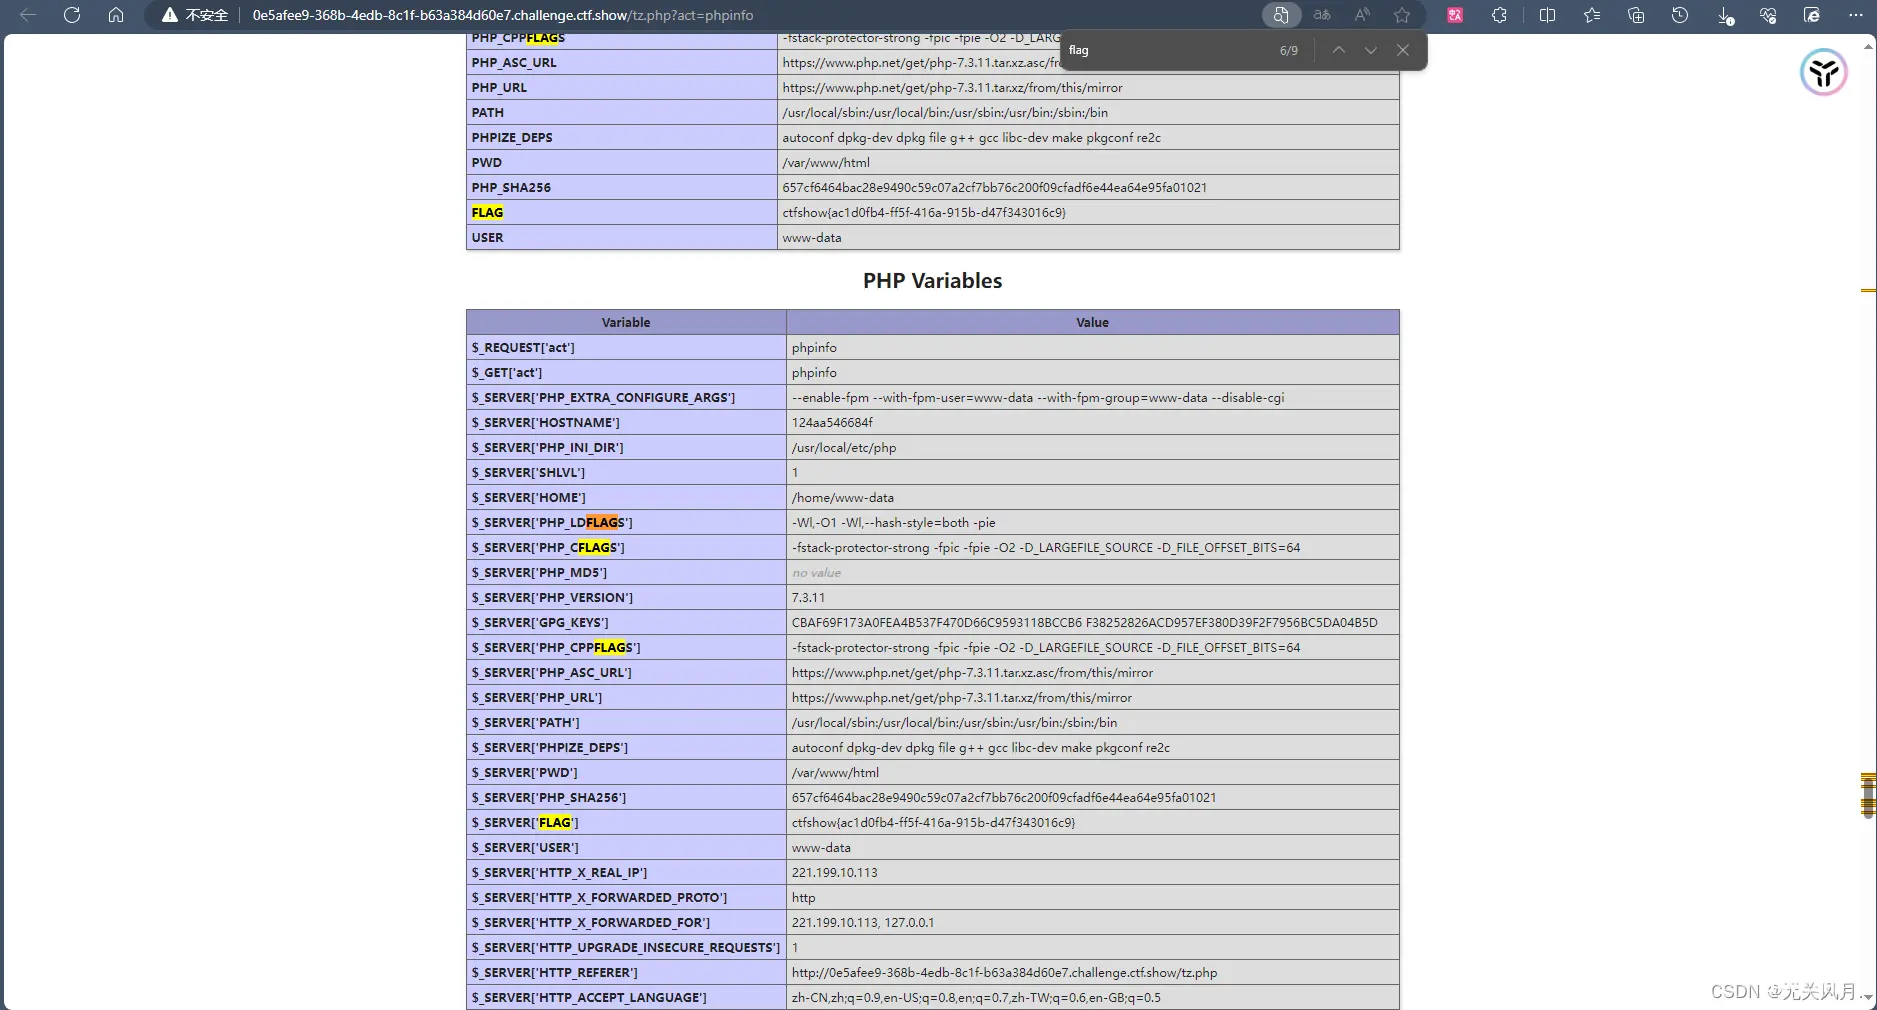Click the ctfshow flag value in $_SERVER['FLAG'] row

click(933, 822)
